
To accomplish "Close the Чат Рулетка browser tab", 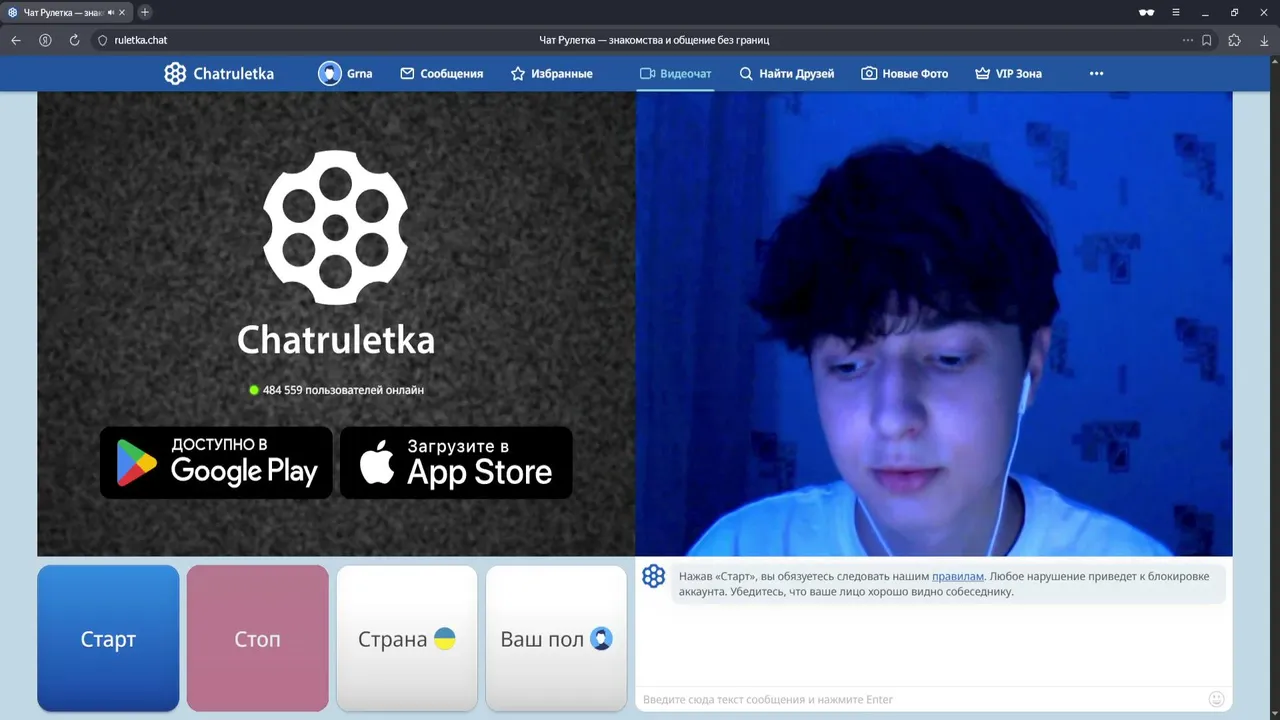I will point(123,12).
